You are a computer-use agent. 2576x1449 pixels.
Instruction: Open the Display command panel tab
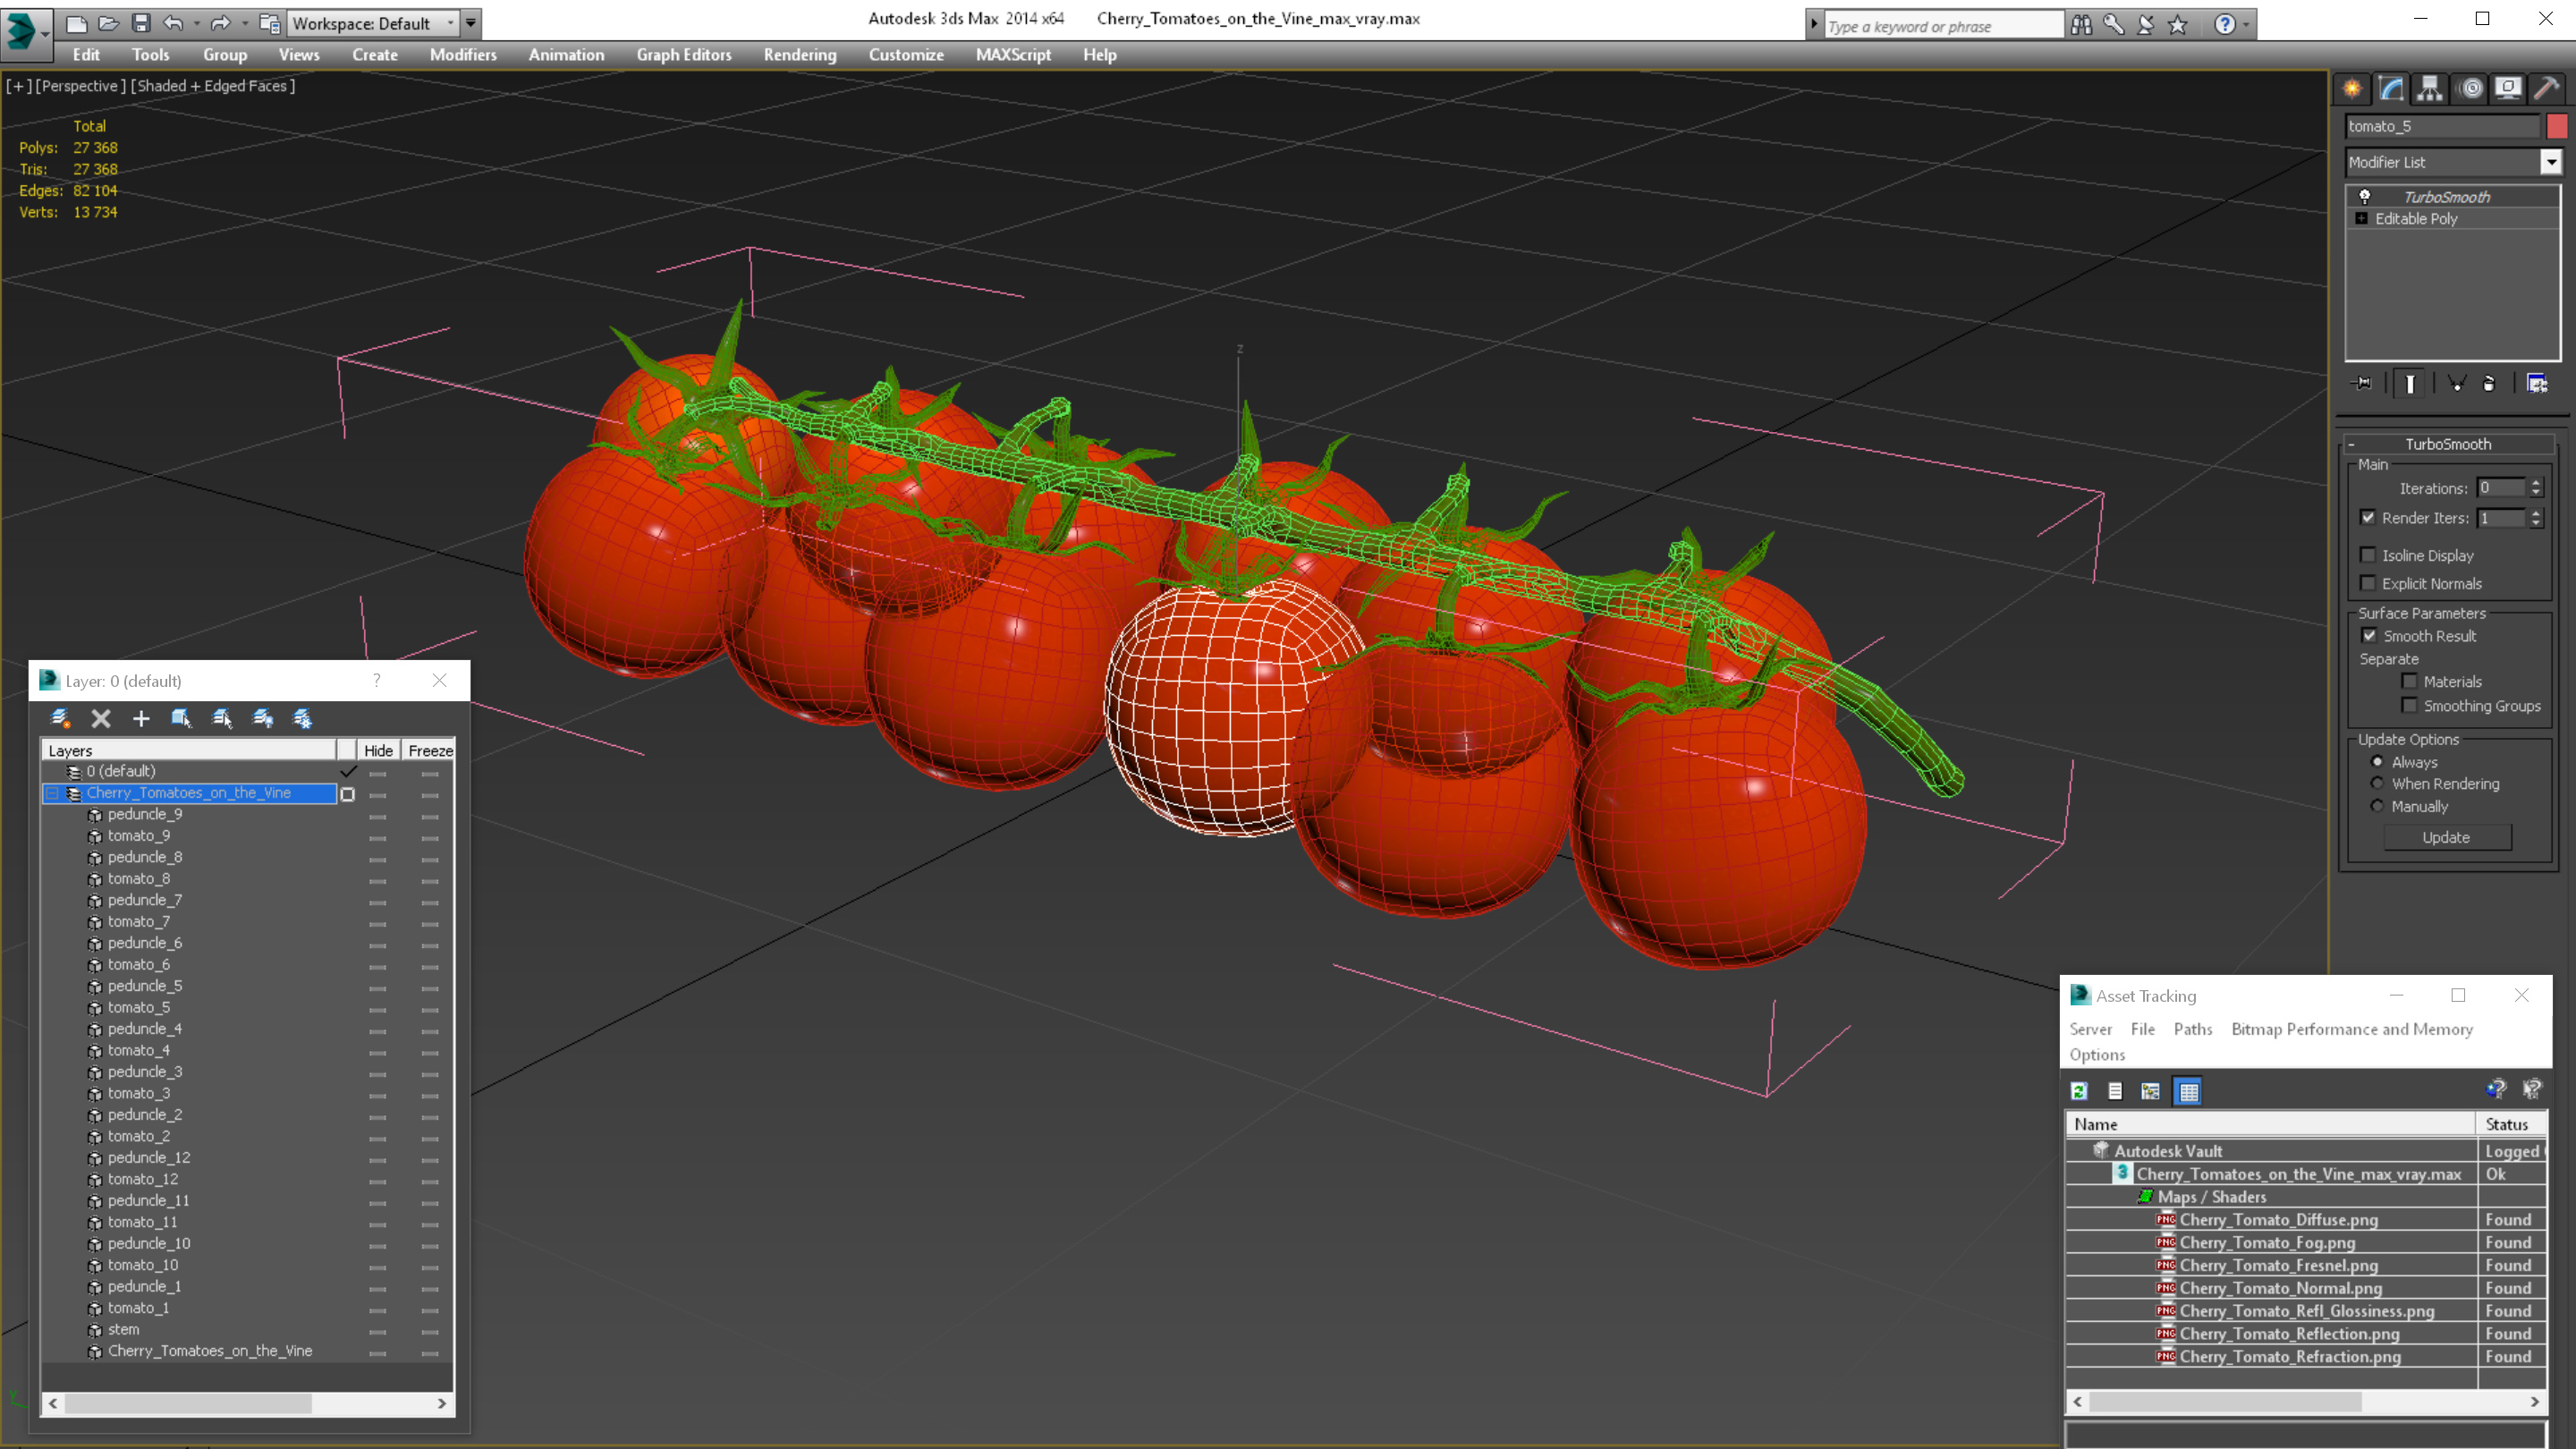coord(2508,89)
